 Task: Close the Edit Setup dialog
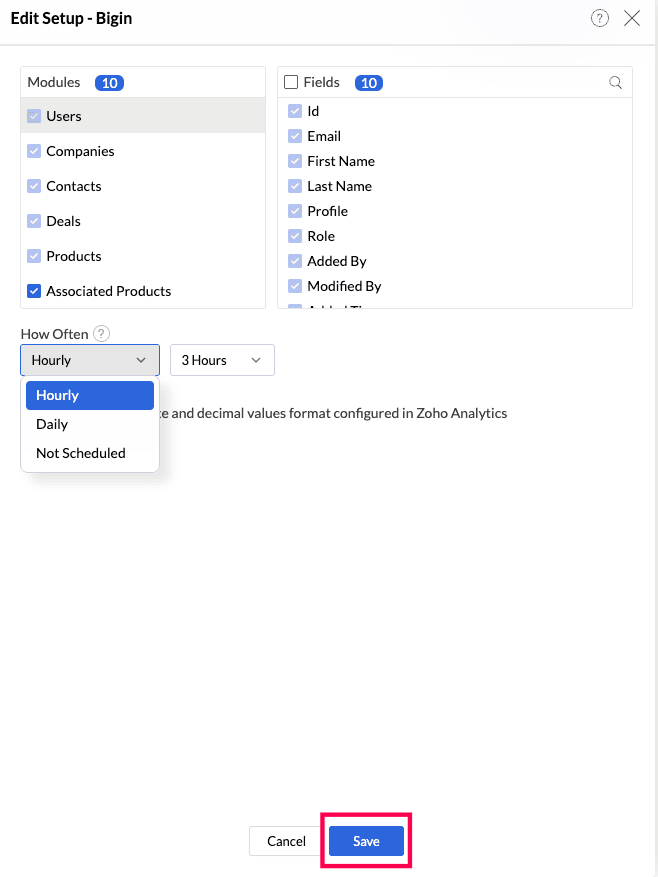632,18
